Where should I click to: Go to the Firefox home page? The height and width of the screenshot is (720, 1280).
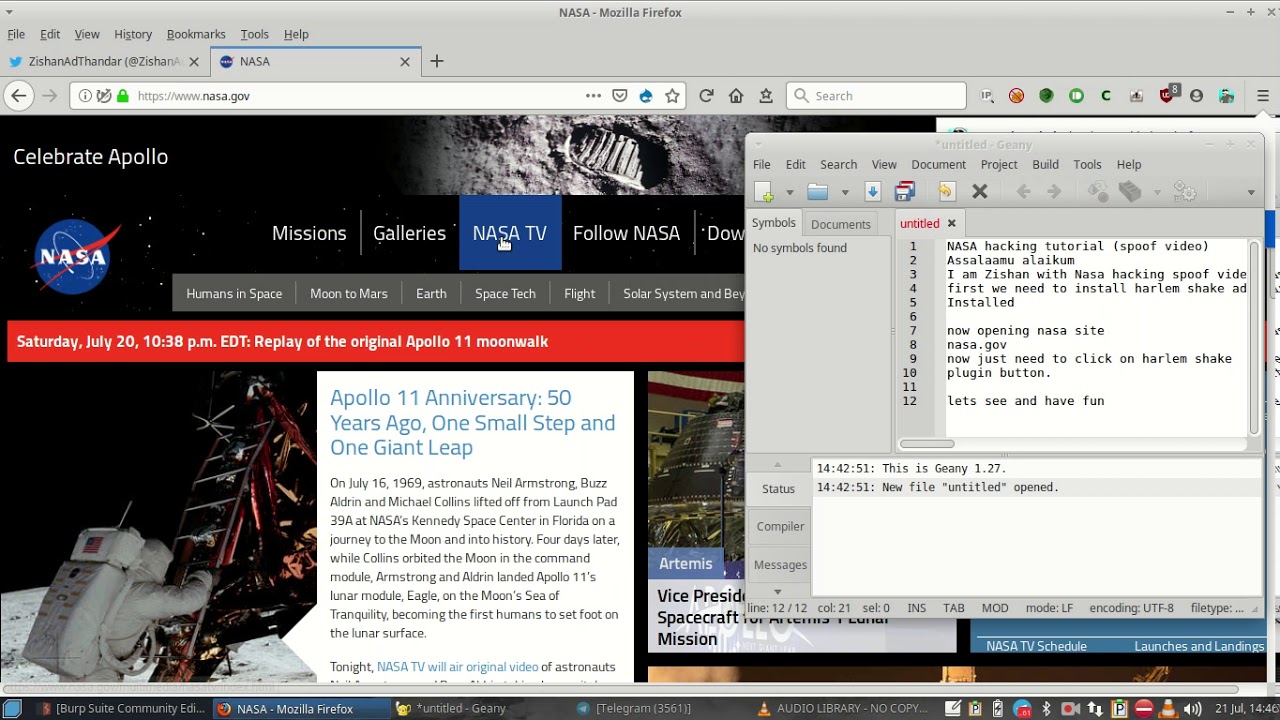coord(736,96)
